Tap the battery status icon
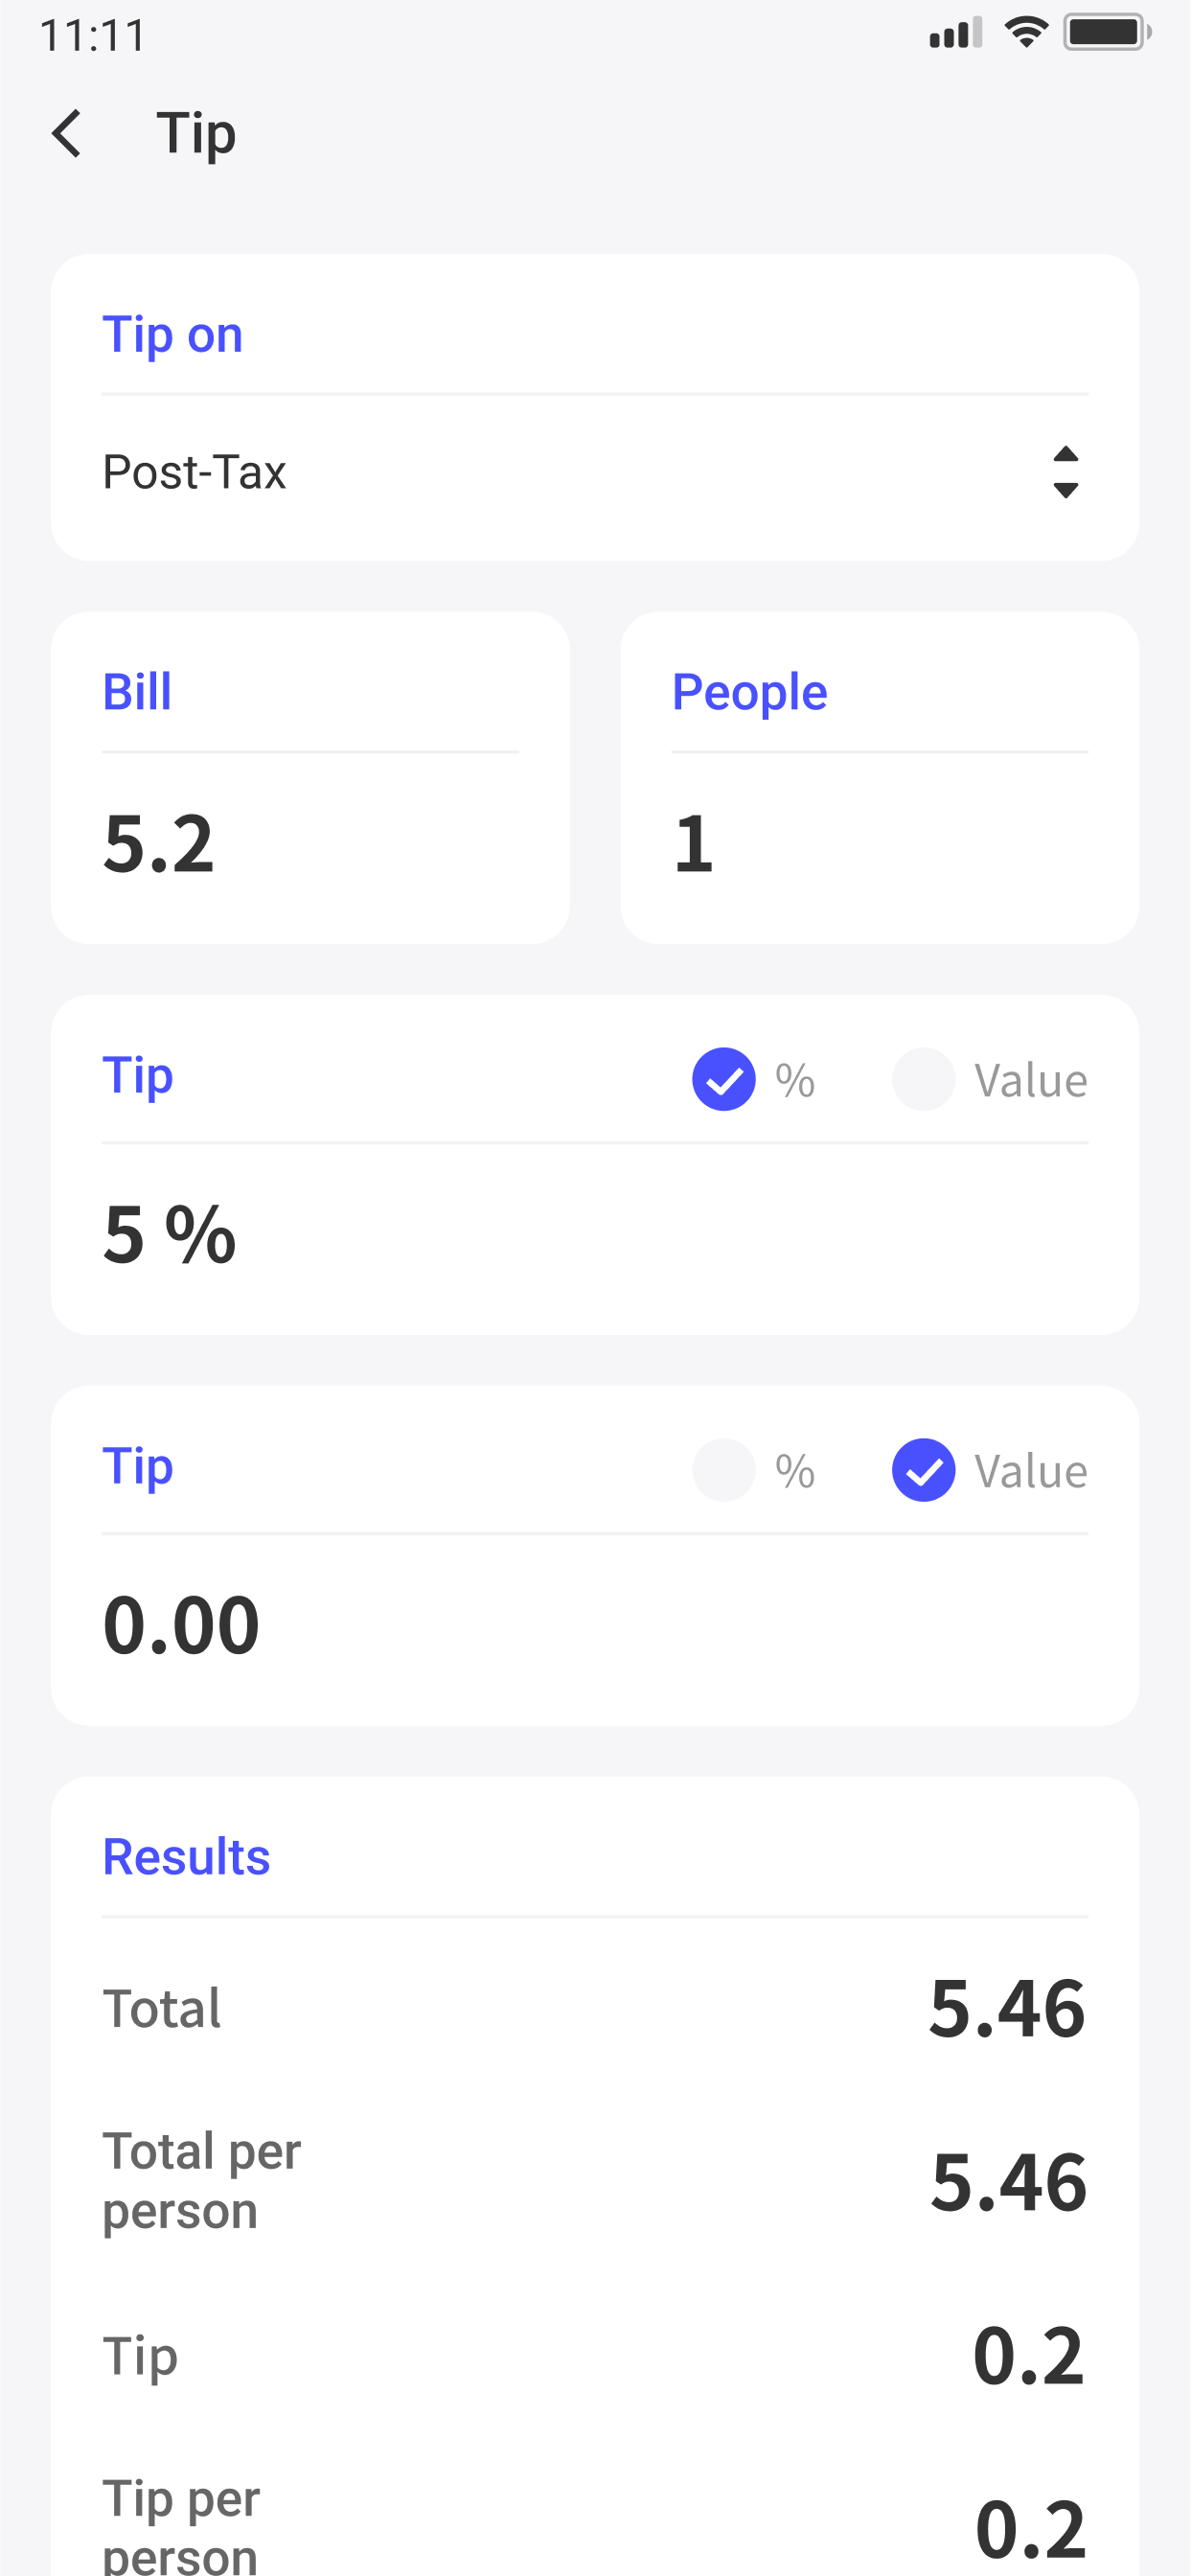This screenshot has height=2576, width=1191. [x=1106, y=33]
